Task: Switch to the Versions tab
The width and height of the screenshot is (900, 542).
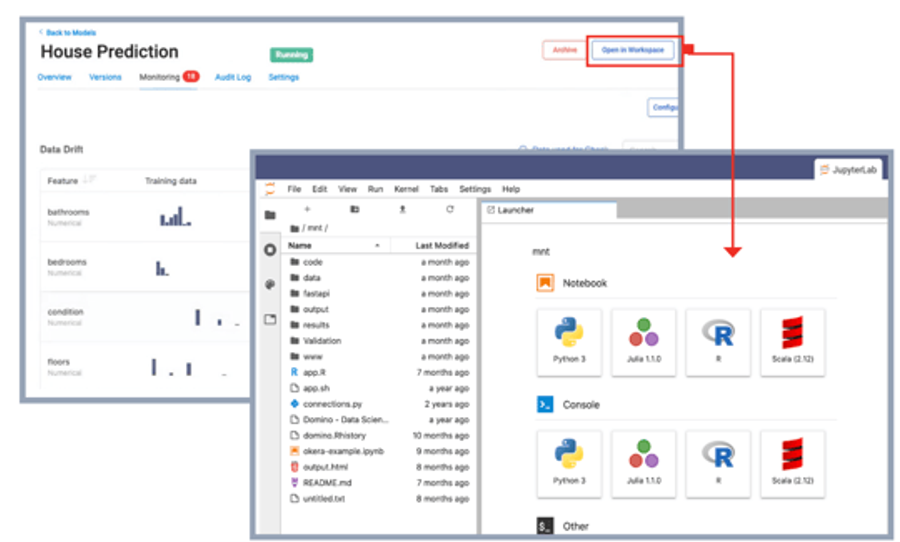Action: click(x=105, y=77)
